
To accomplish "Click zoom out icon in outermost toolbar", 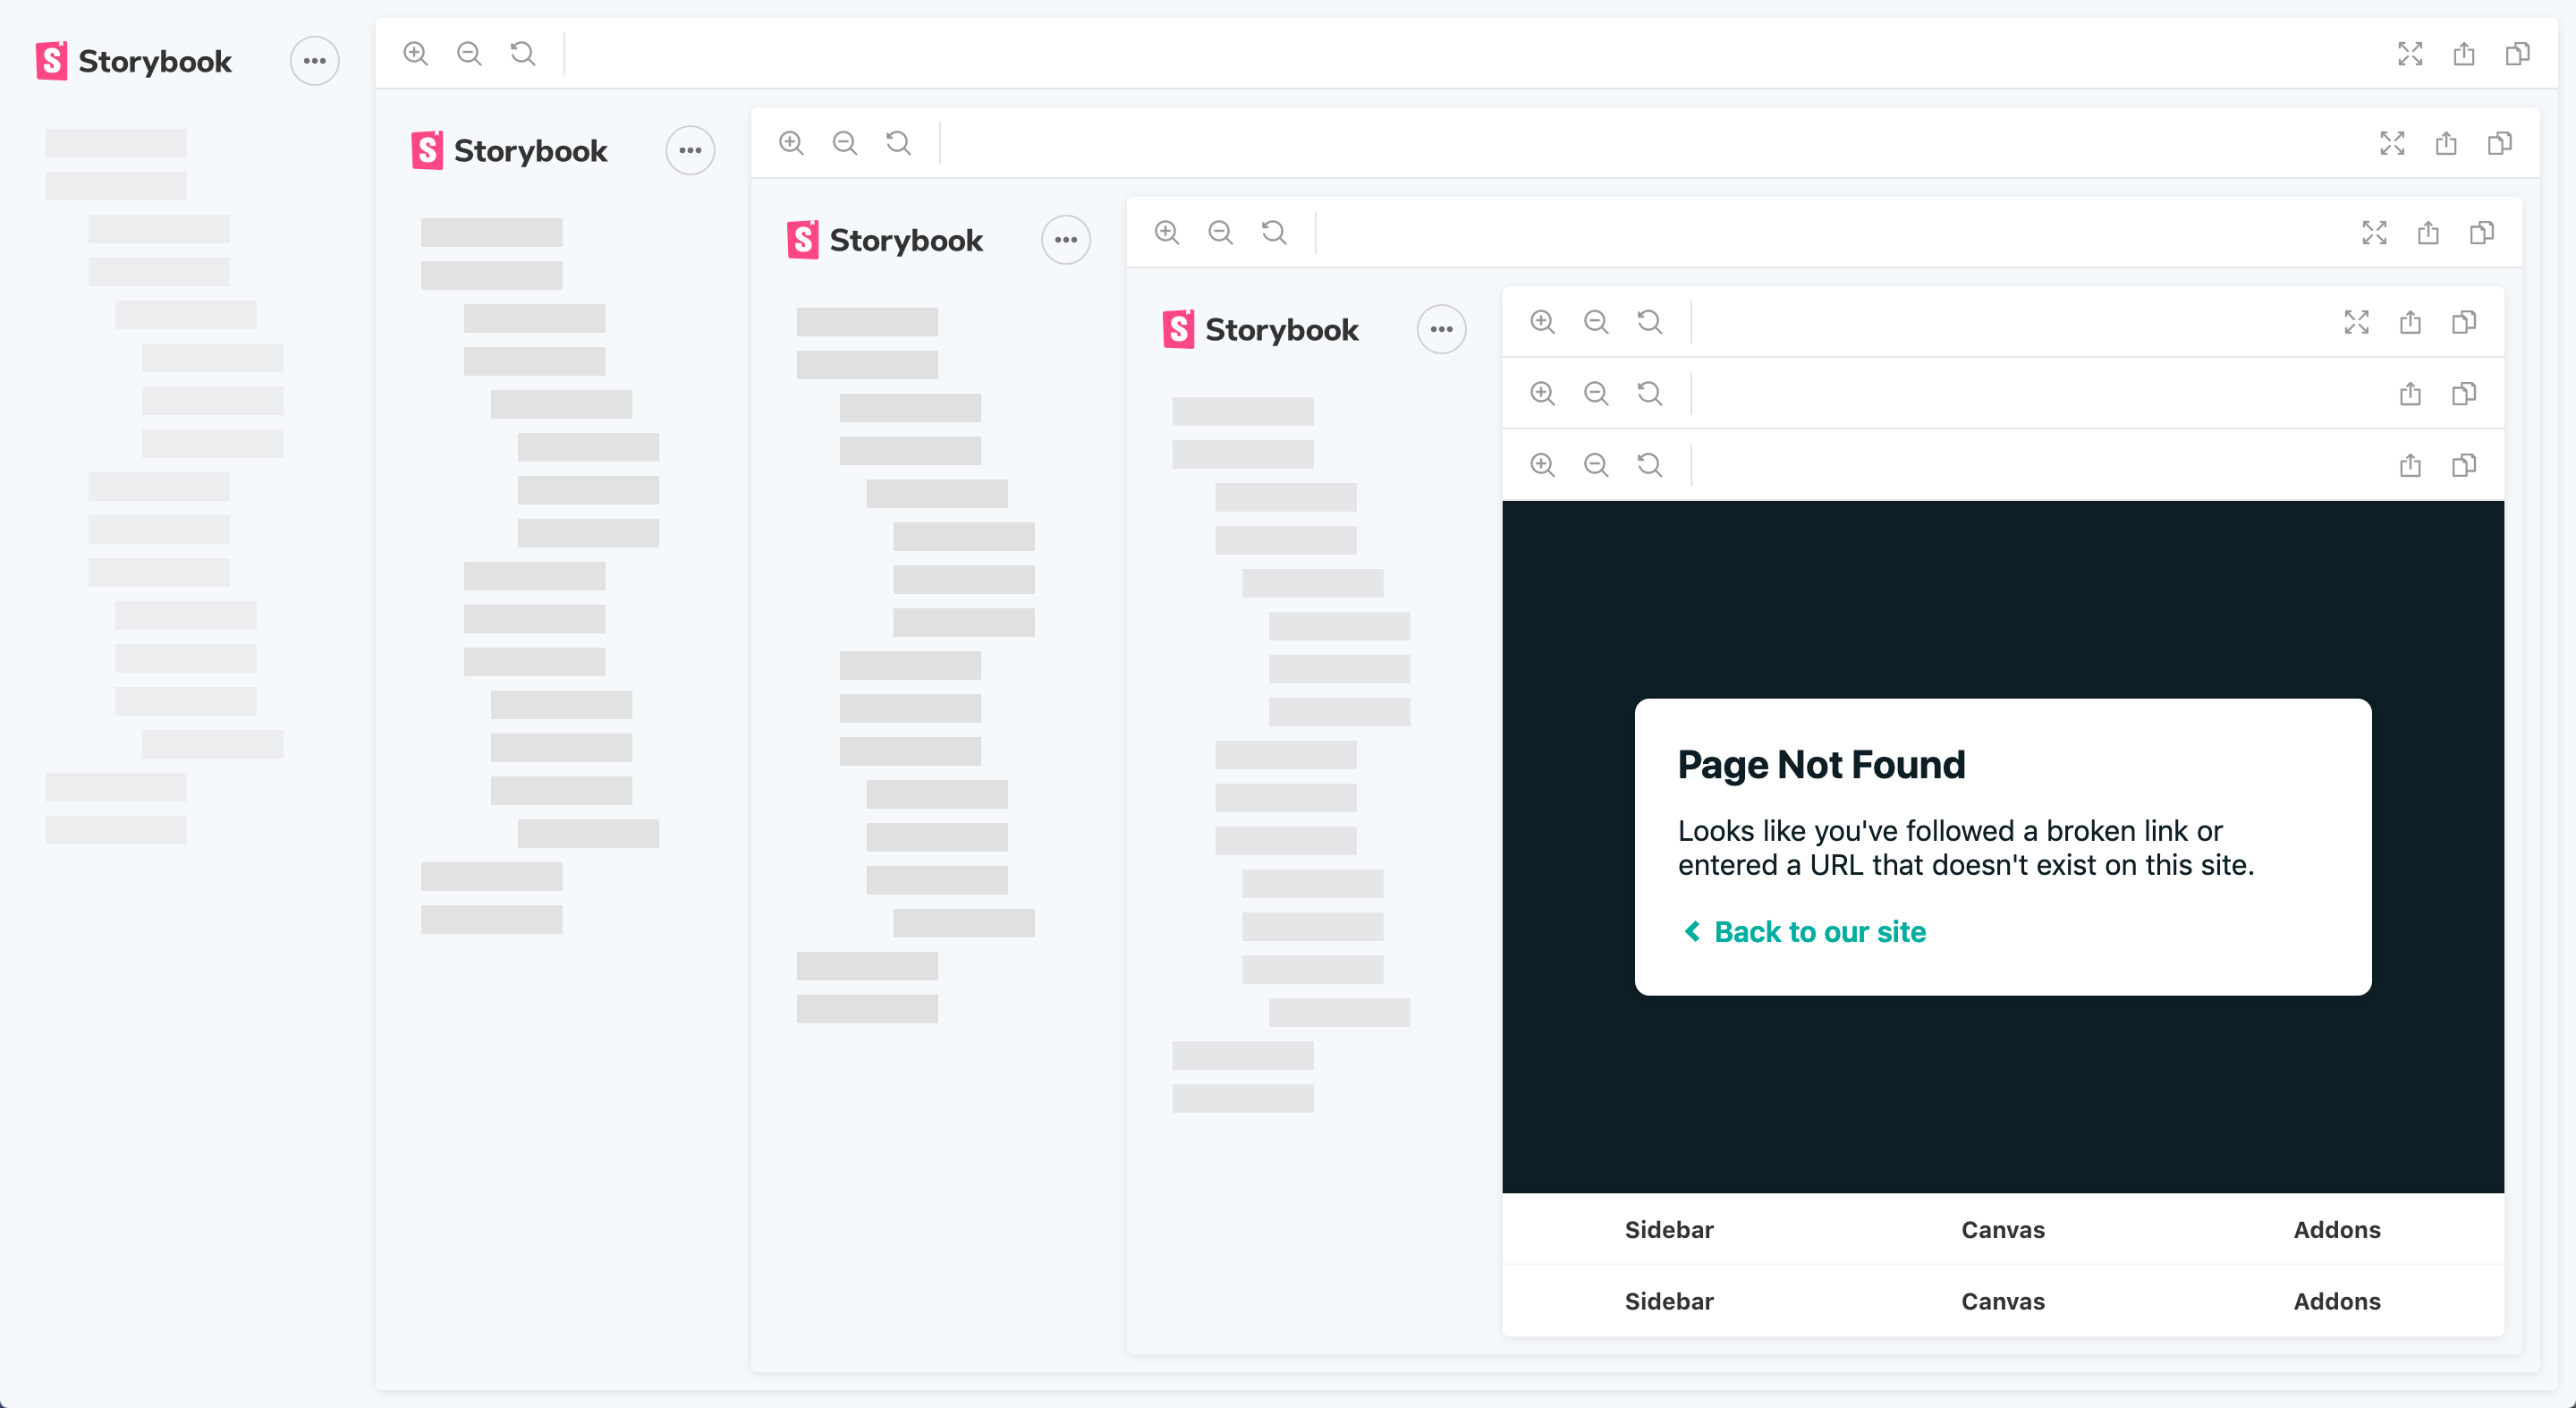I will (x=469, y=53).
